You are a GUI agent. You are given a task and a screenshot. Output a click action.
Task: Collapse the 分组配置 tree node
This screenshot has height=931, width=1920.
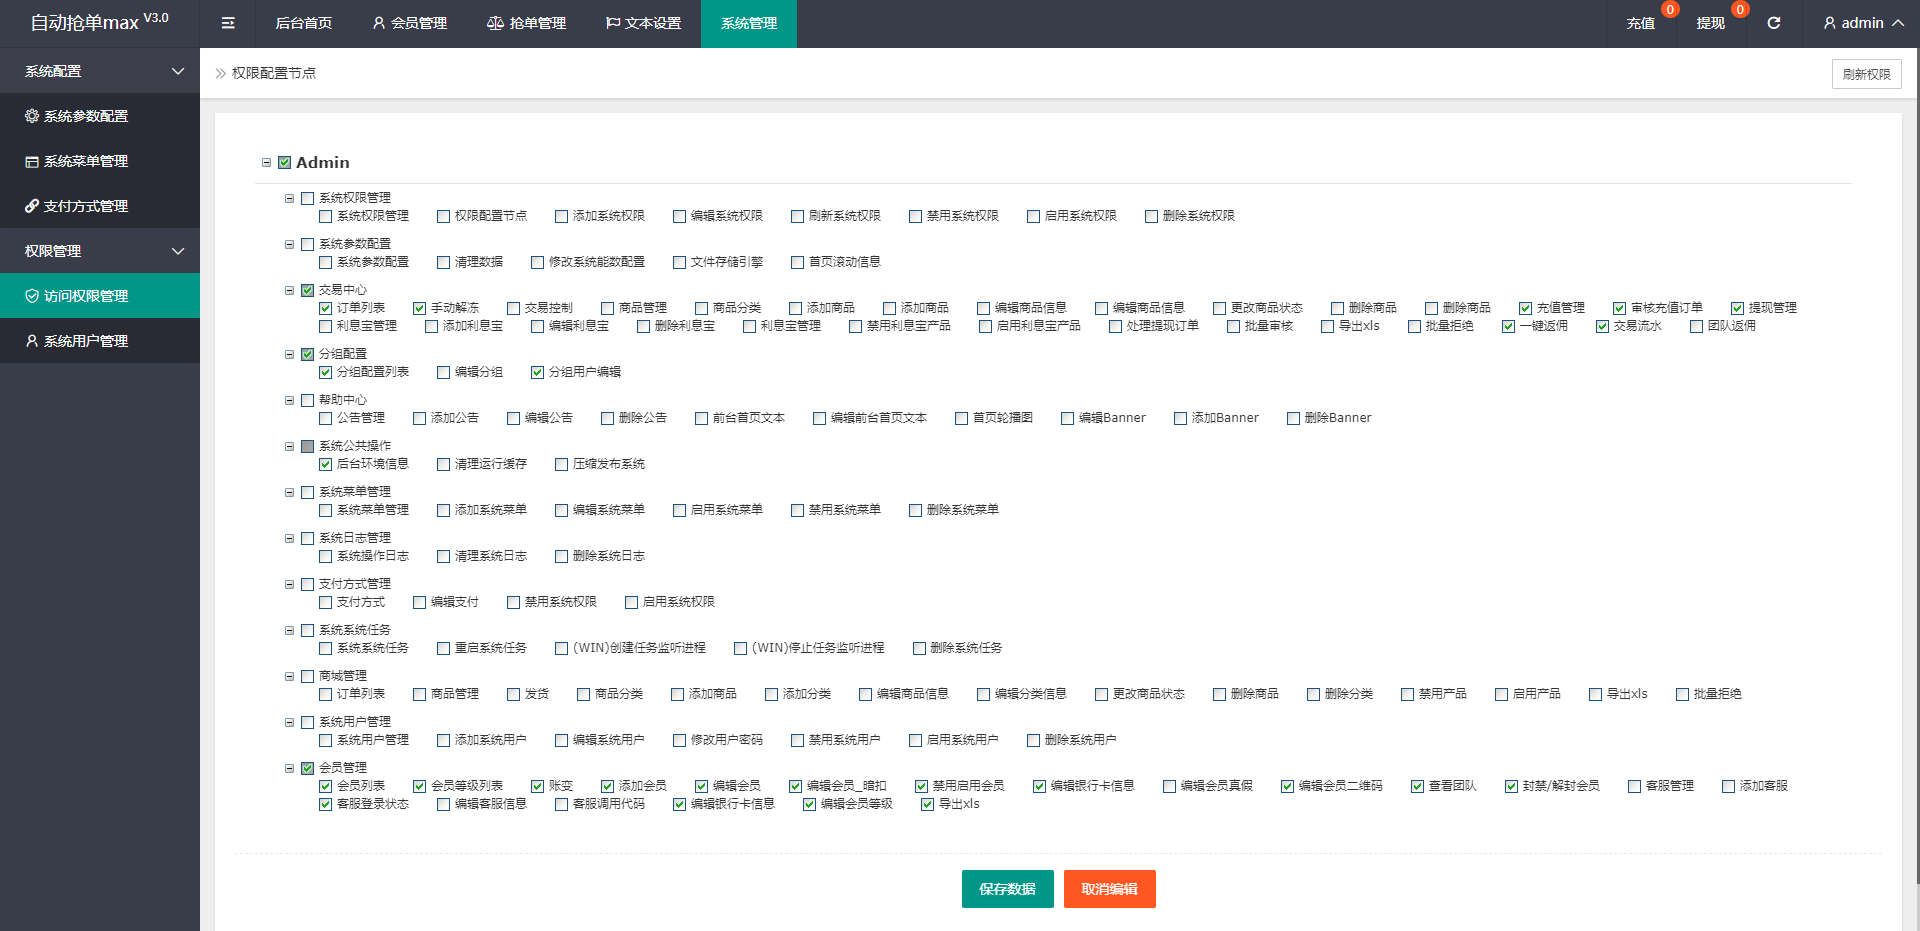point(290,355)
